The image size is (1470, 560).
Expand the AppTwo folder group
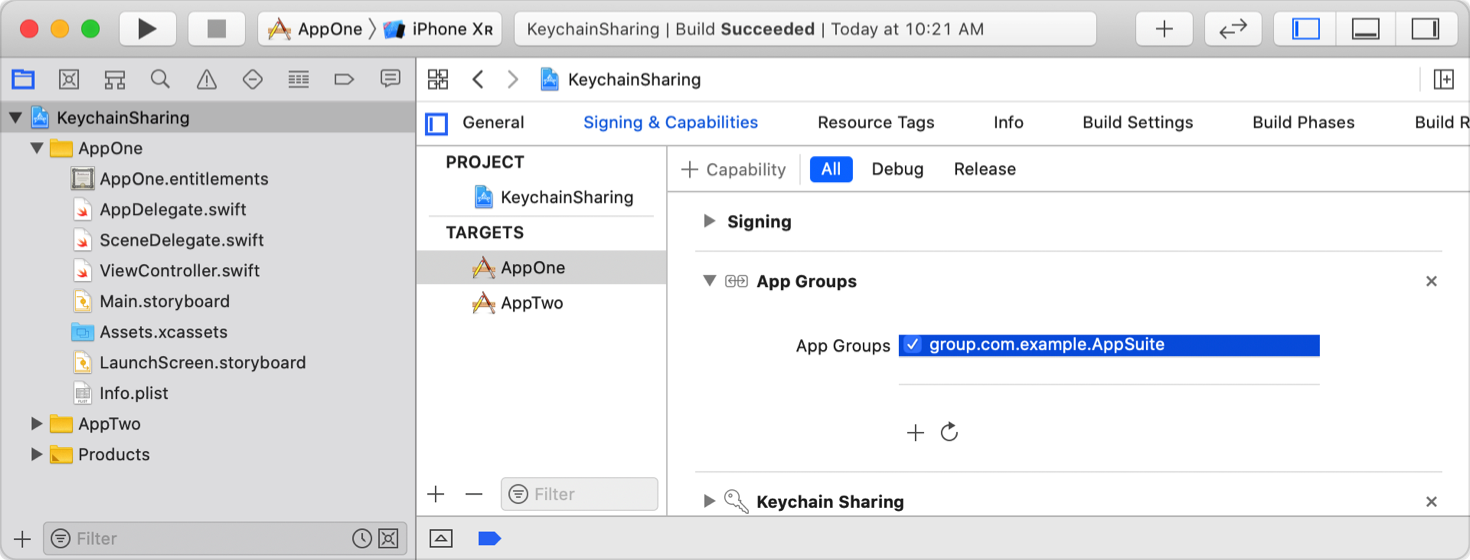pos(37,424)
